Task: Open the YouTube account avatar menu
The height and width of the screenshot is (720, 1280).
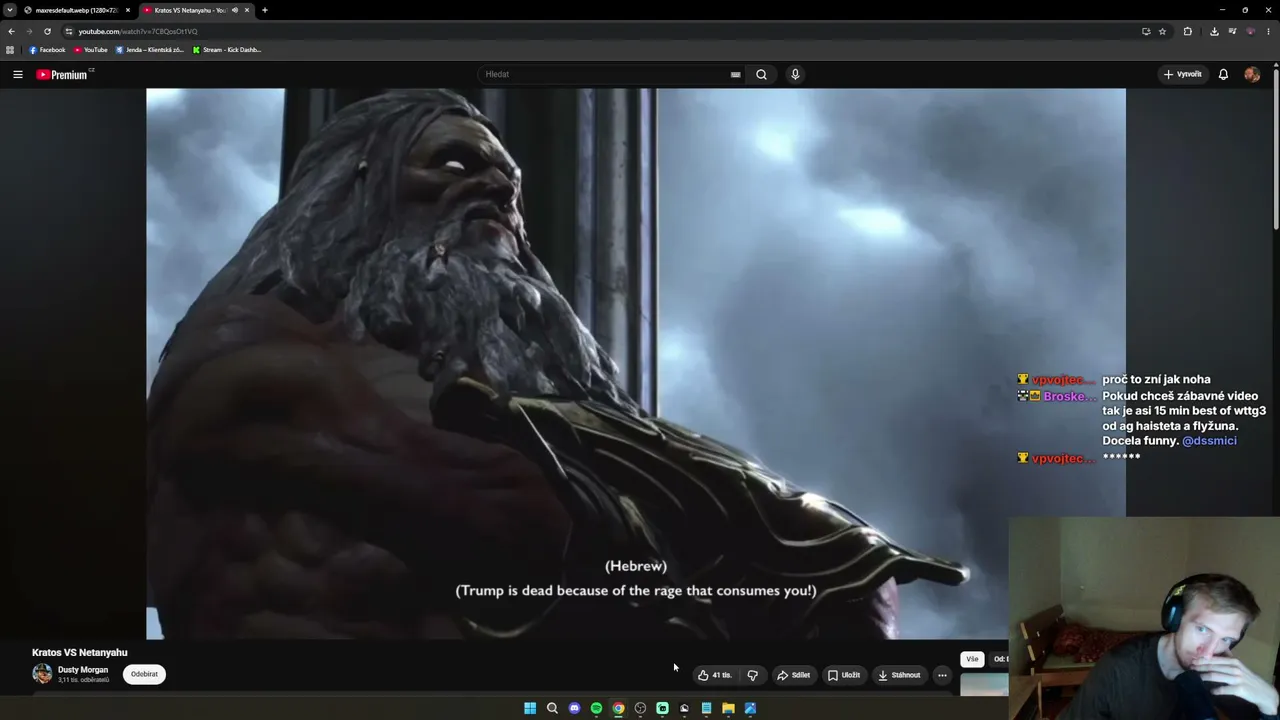Action: [x=1252, y=74]
